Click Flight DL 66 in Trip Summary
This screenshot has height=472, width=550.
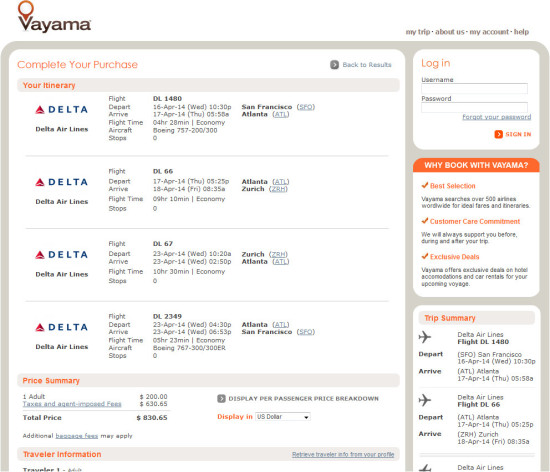point(478,405)
